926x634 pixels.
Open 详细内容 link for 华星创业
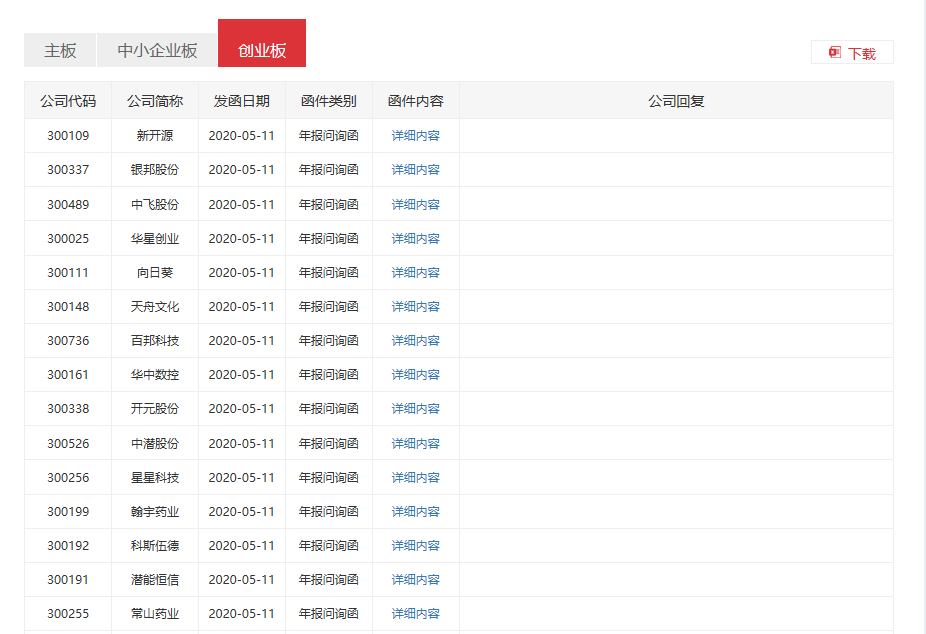416,238
